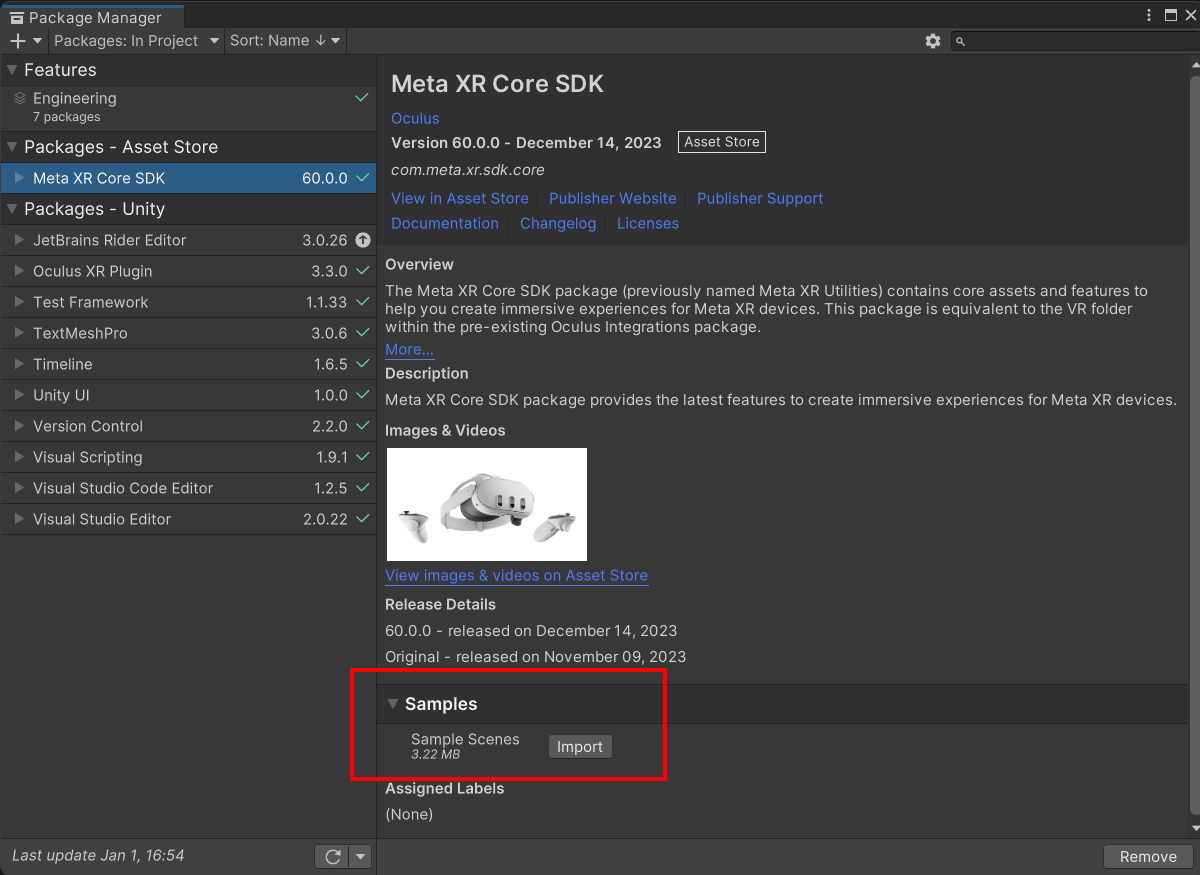Open the refresh options dropdown arrow
The width and height of the screenshot is (1200, 875).
tap(361, 857)
